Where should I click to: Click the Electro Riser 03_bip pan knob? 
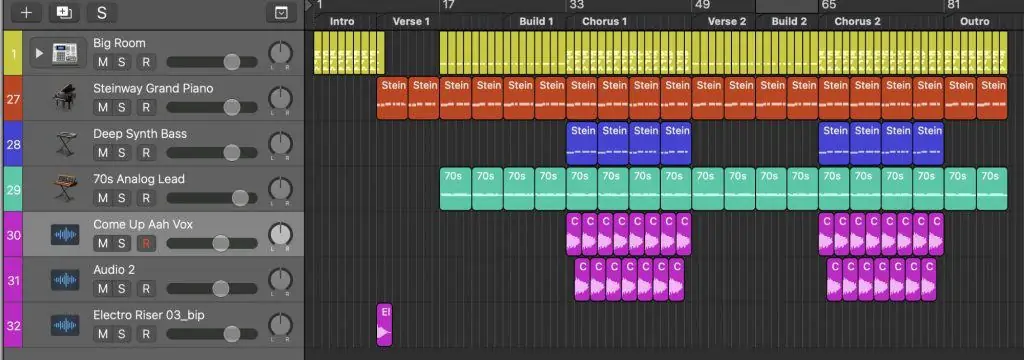(x=280, y=325)
